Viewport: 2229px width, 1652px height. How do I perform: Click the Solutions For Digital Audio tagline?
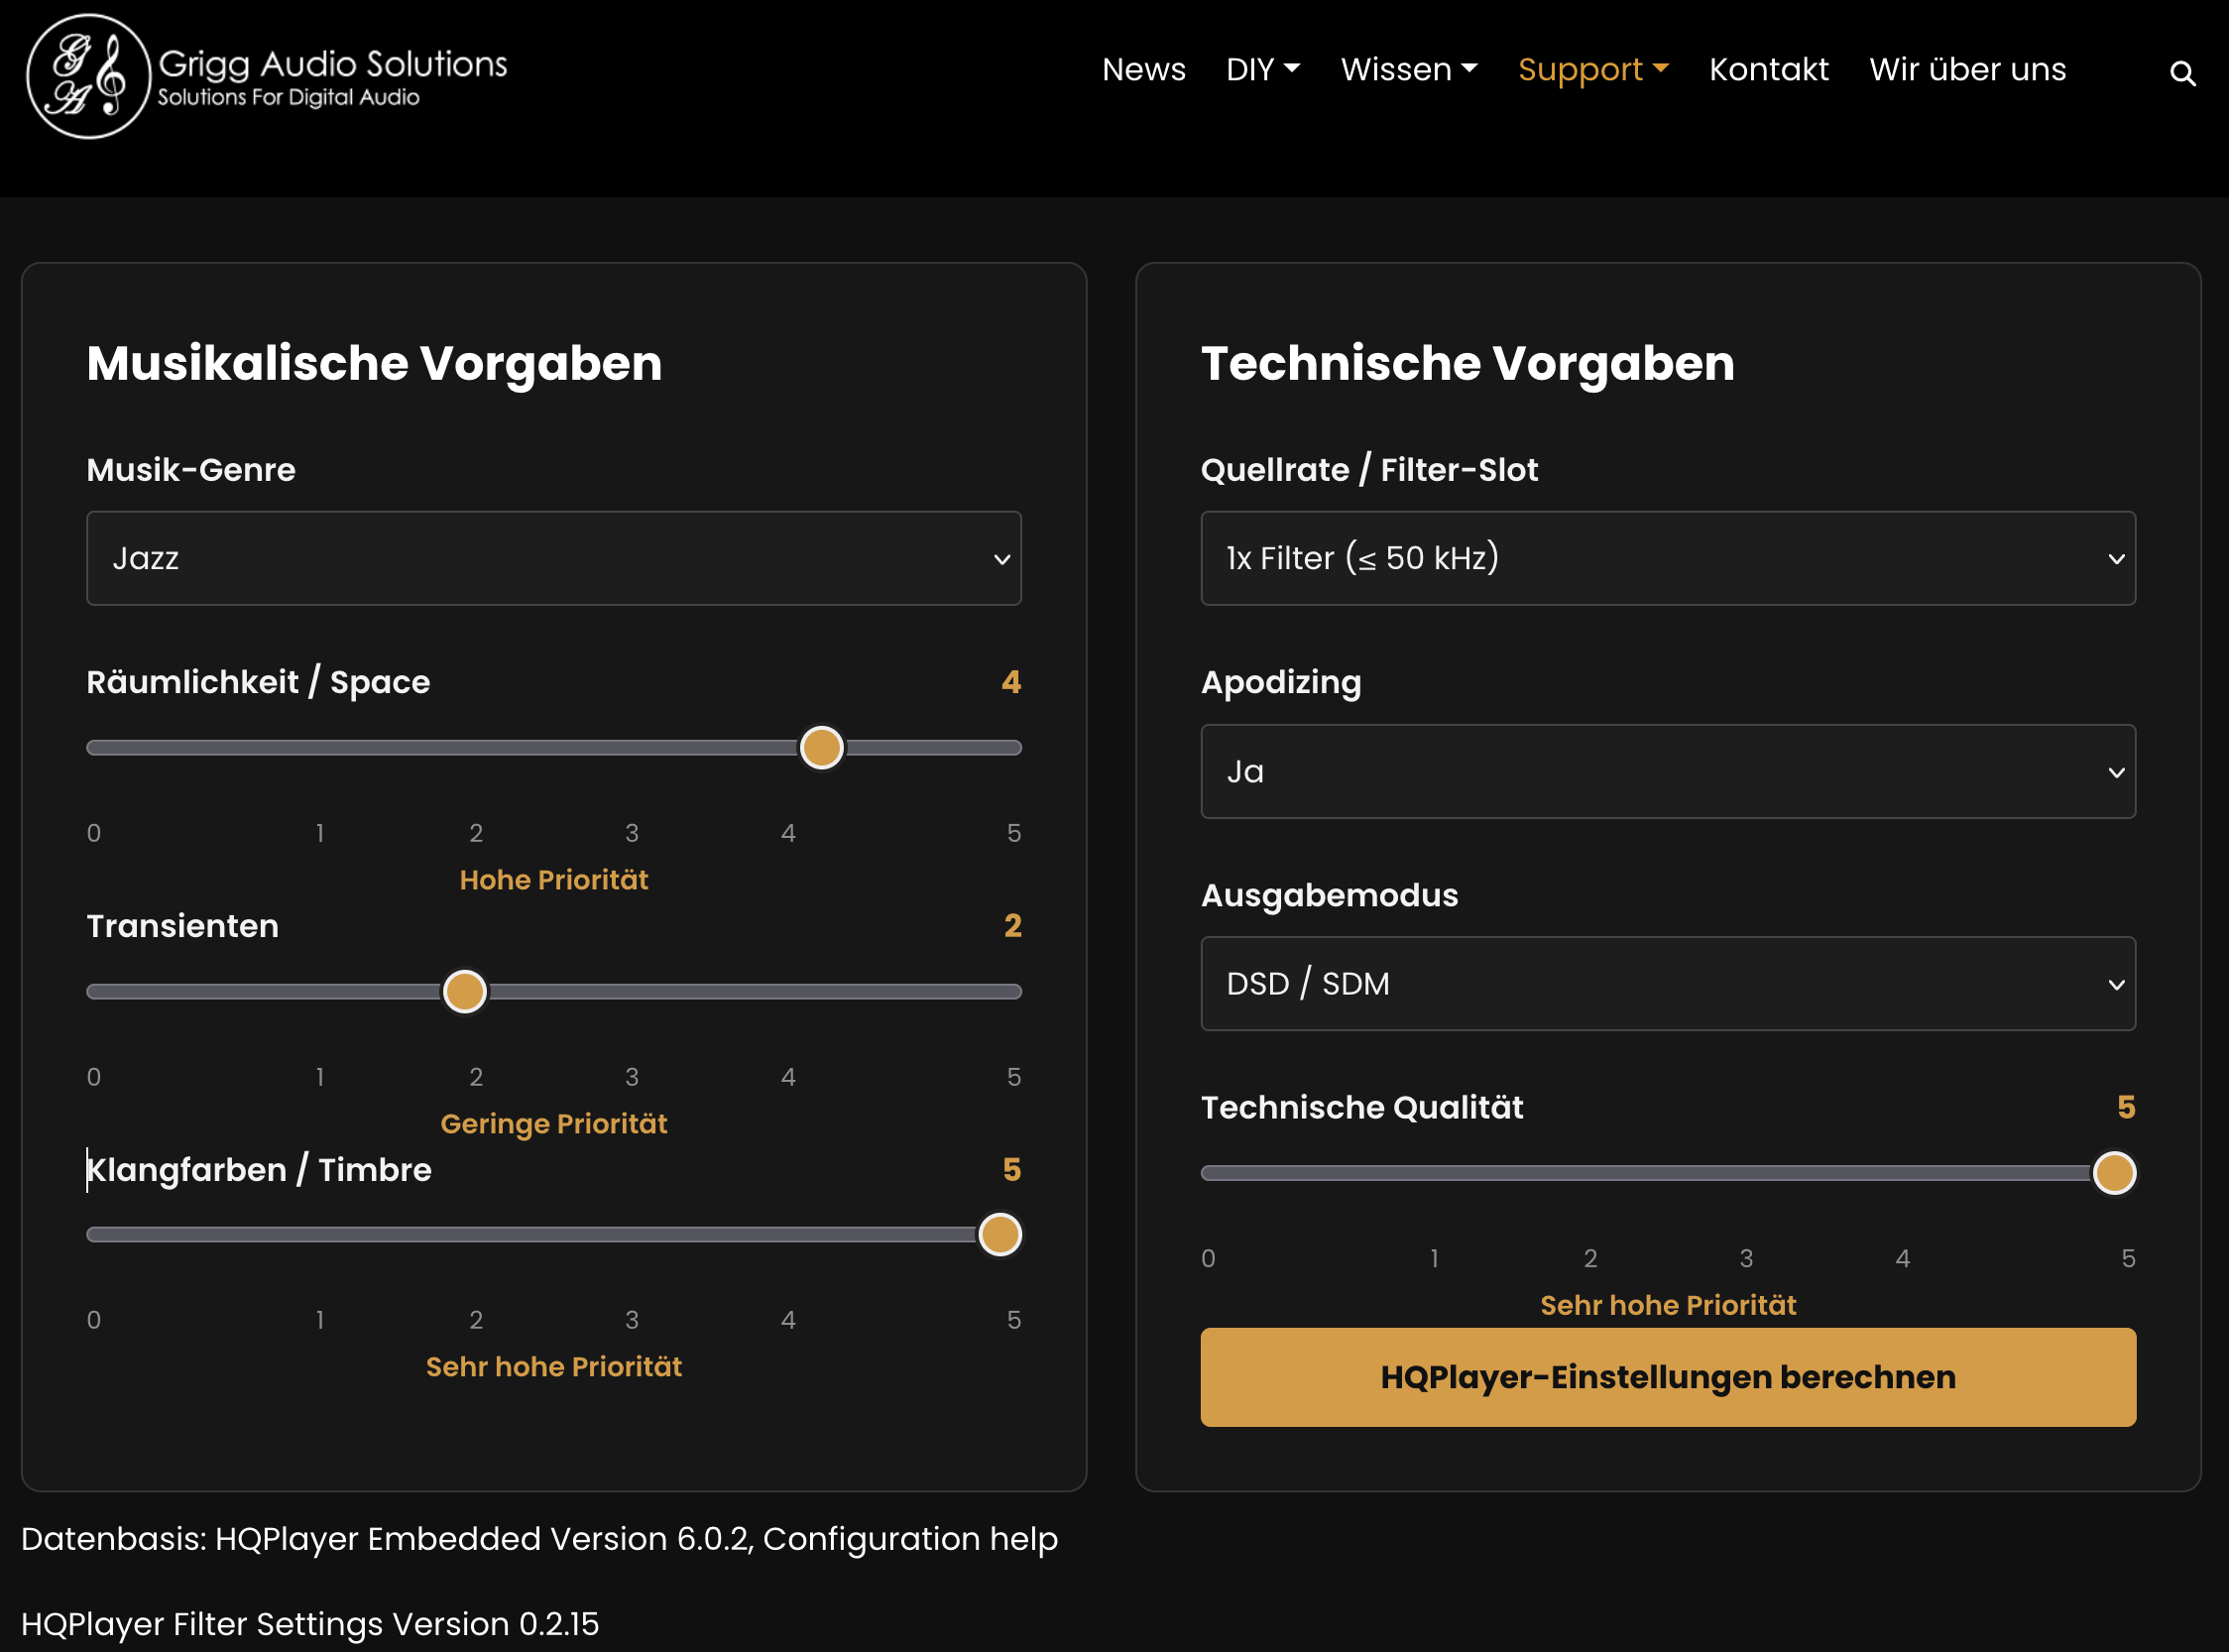coord(288,97)
